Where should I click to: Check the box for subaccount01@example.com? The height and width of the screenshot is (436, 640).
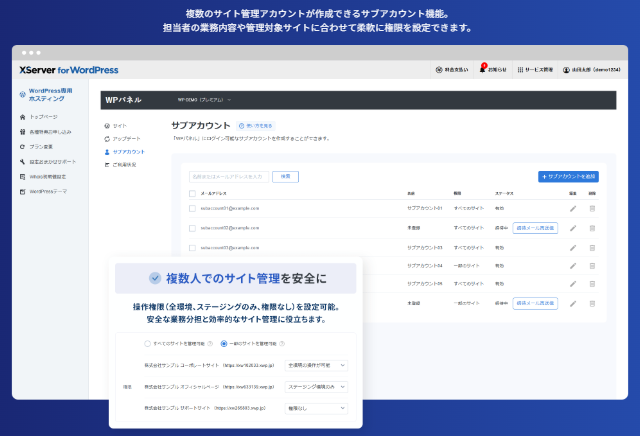pyautogui.click(x=192, y=209)
